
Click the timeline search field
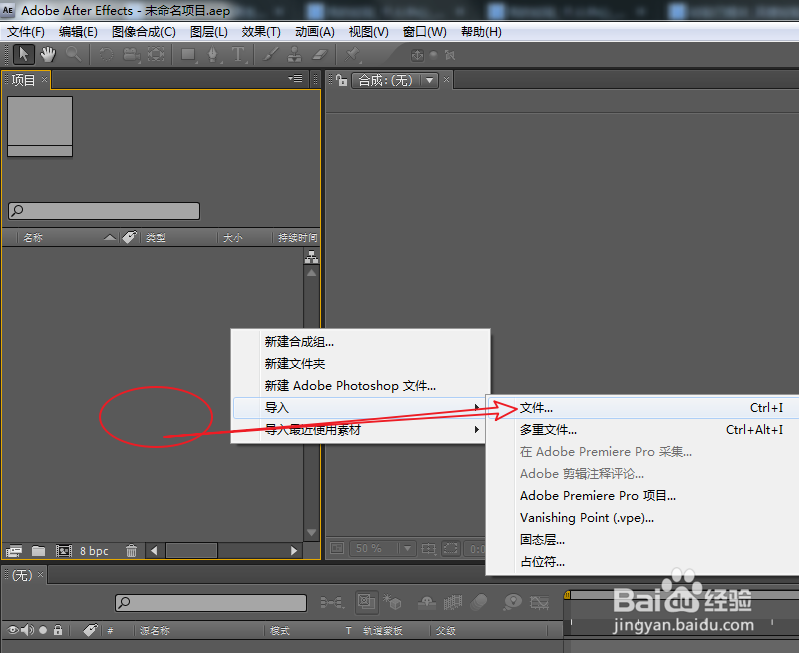pyautogui.click(x=211, y=603)
